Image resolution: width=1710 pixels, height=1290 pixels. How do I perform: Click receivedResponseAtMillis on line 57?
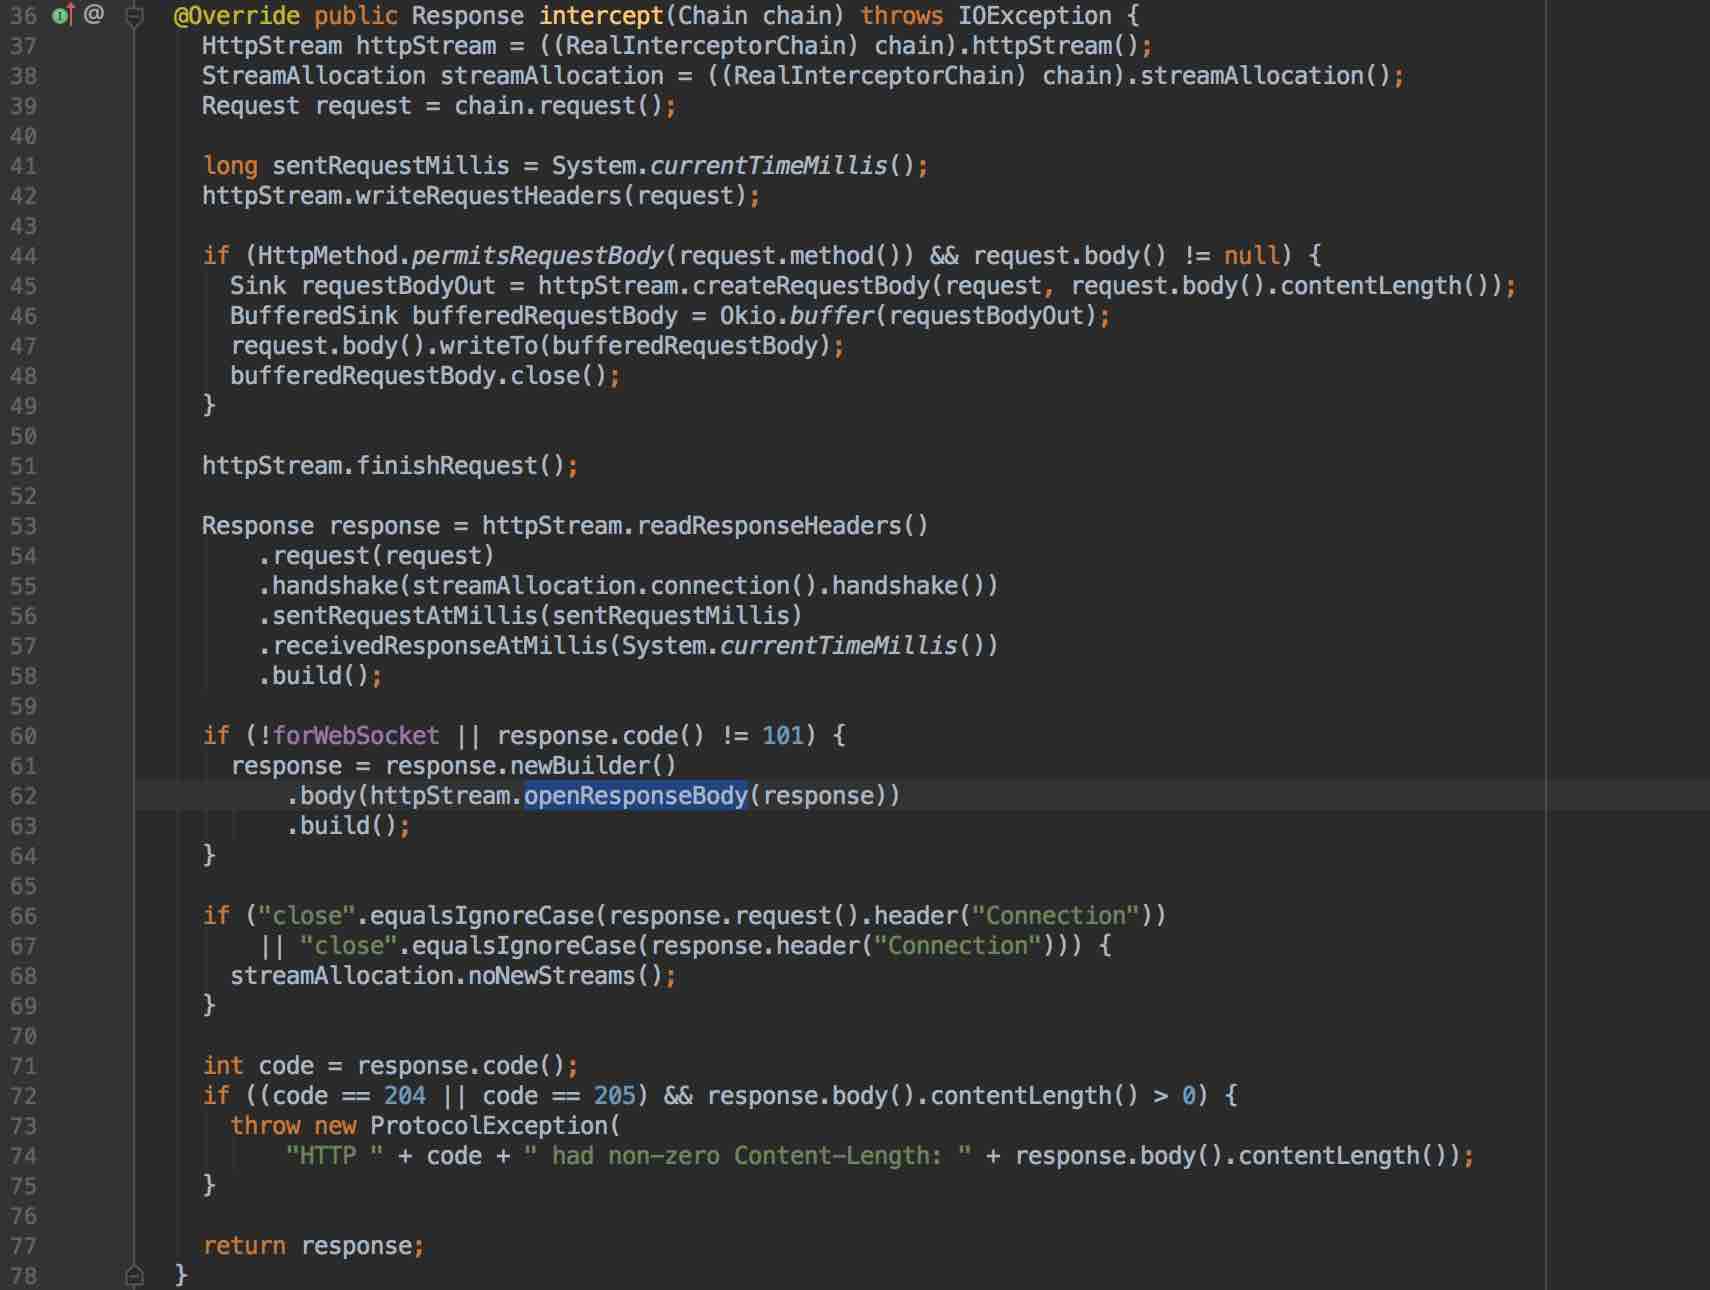point(440,646)
